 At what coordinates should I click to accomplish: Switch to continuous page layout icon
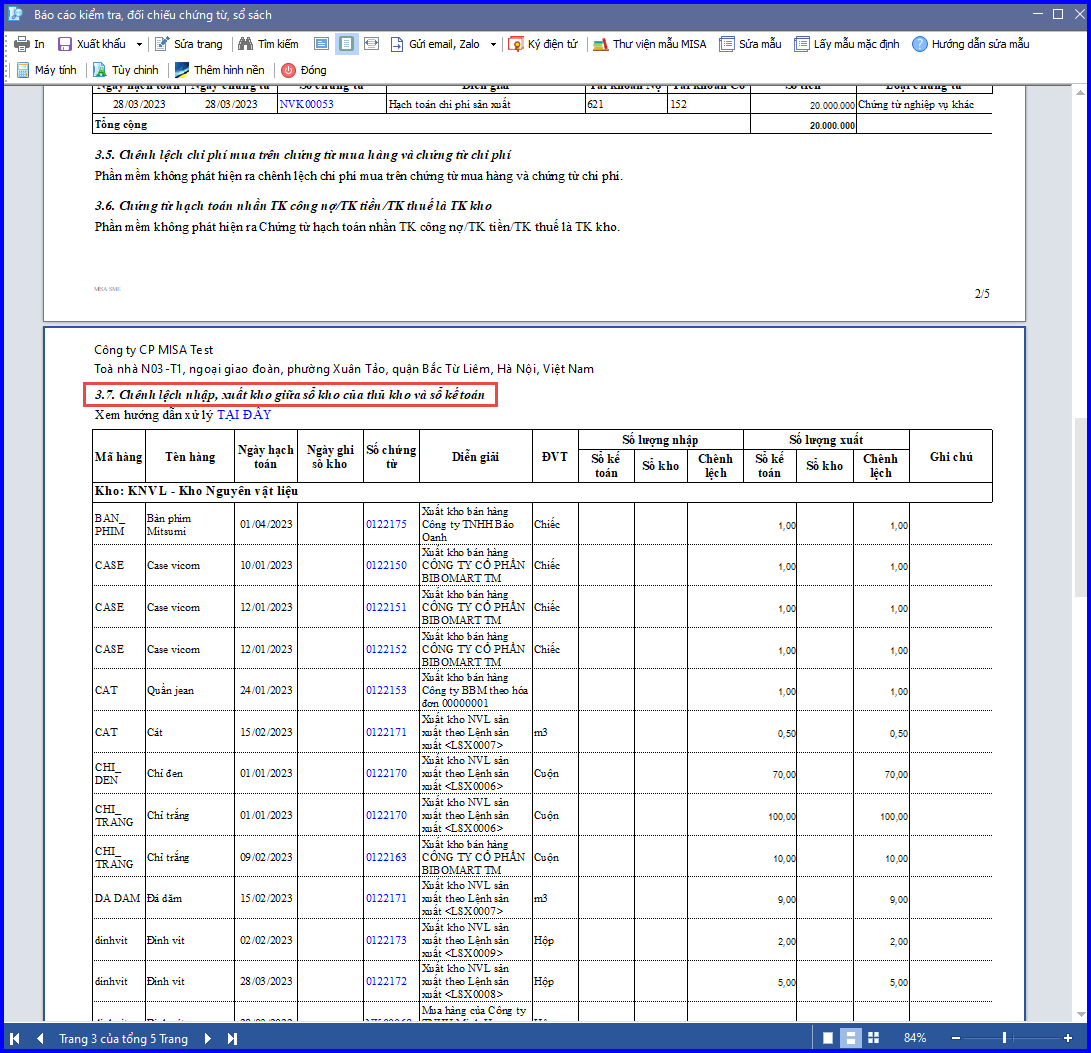(850, 1038)
